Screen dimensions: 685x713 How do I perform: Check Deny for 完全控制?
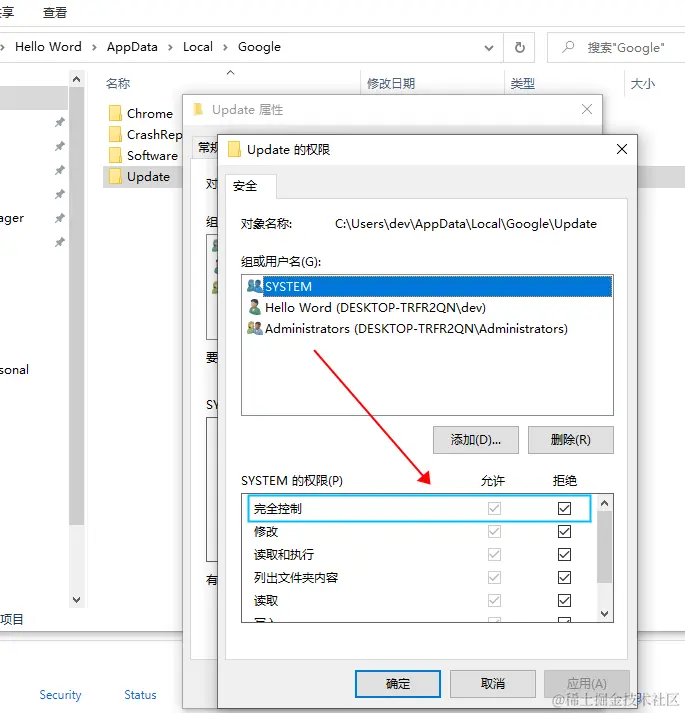(x=564, y=508)
